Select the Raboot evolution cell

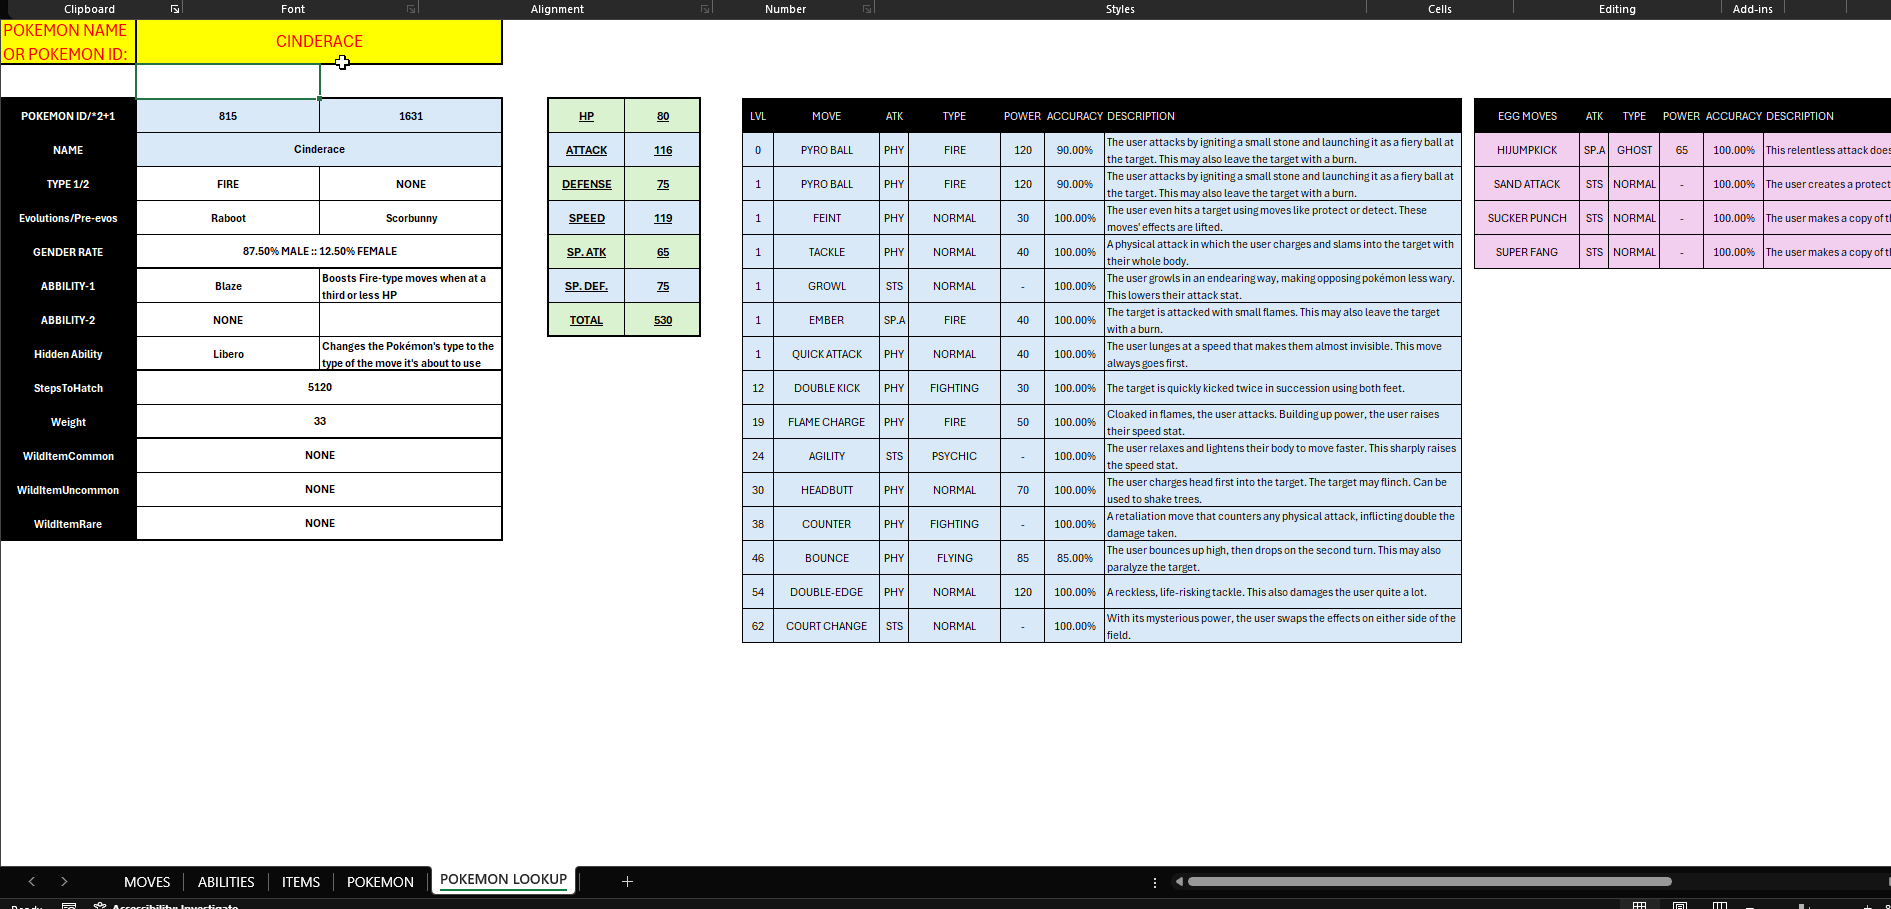pos(228,218)
